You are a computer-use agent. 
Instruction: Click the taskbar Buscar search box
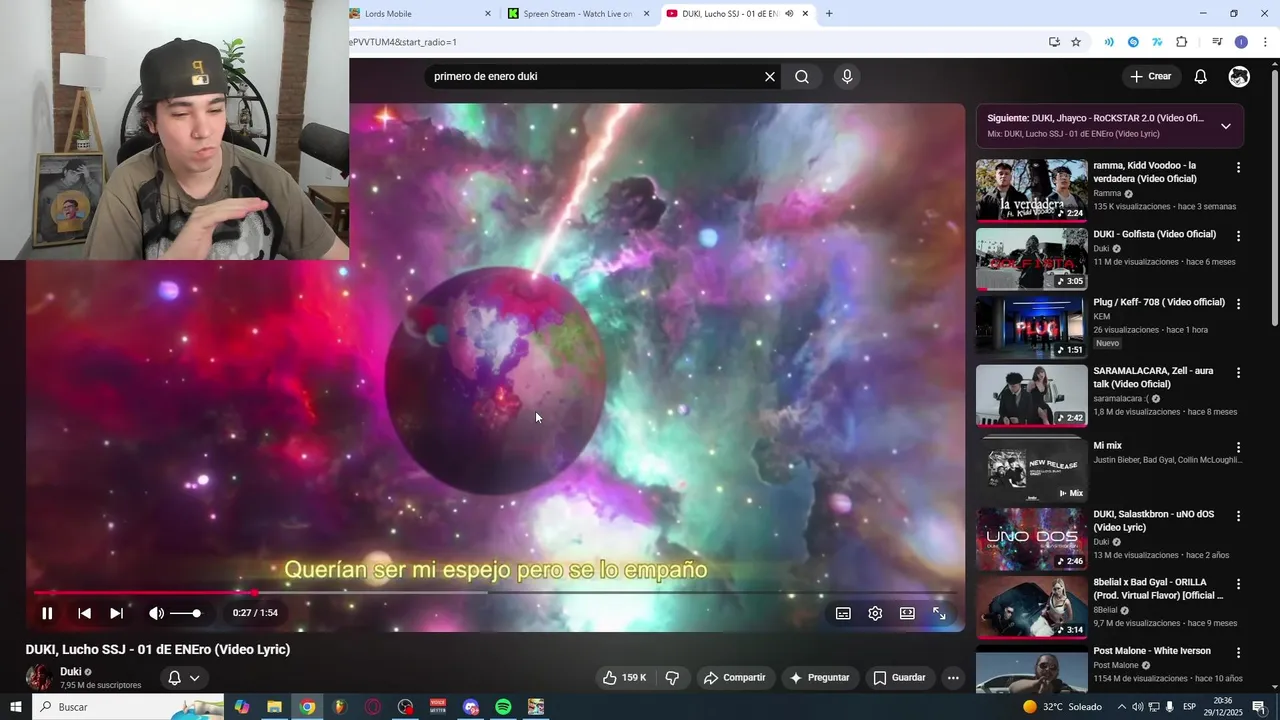[130, 707]
